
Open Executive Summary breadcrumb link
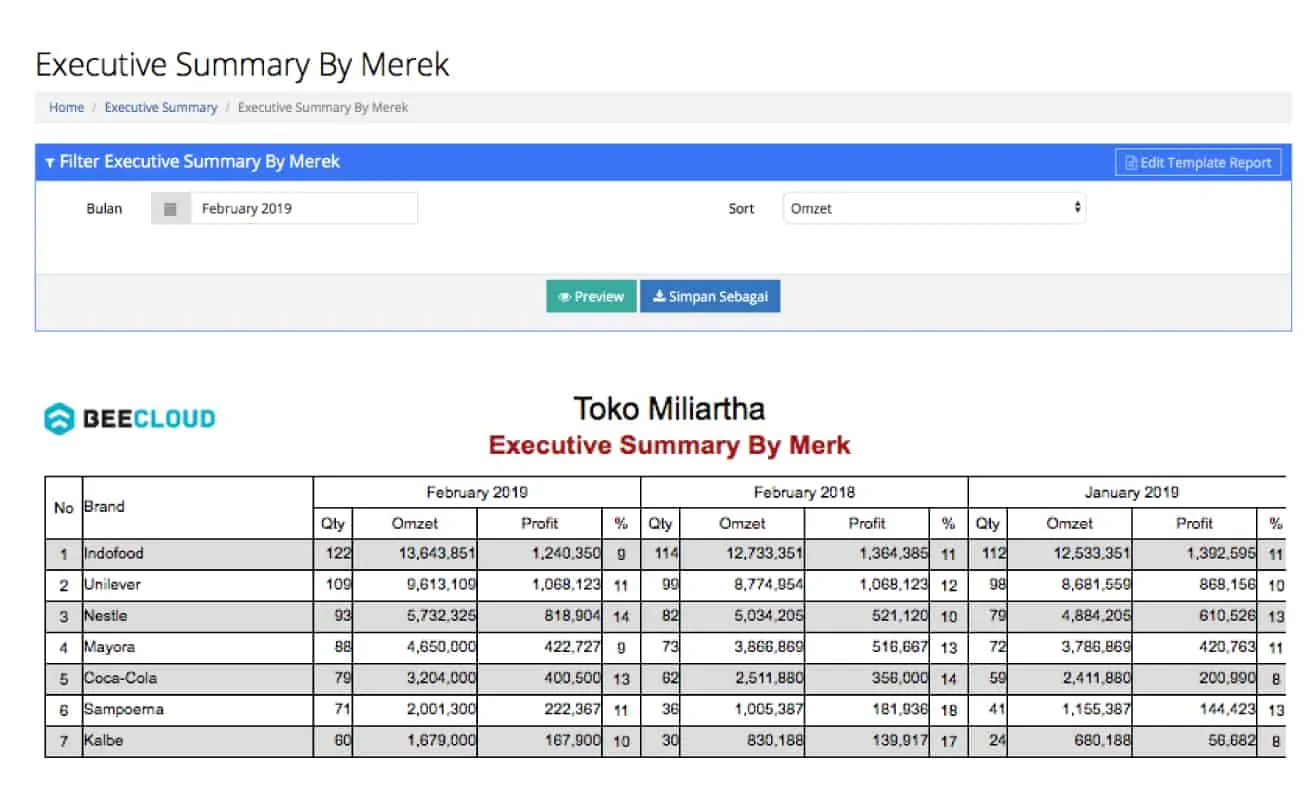161,108
